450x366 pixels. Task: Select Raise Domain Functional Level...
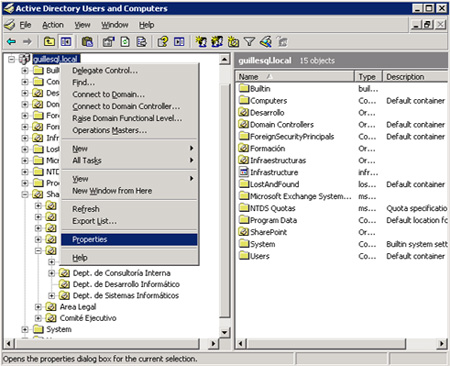[129, 118]
